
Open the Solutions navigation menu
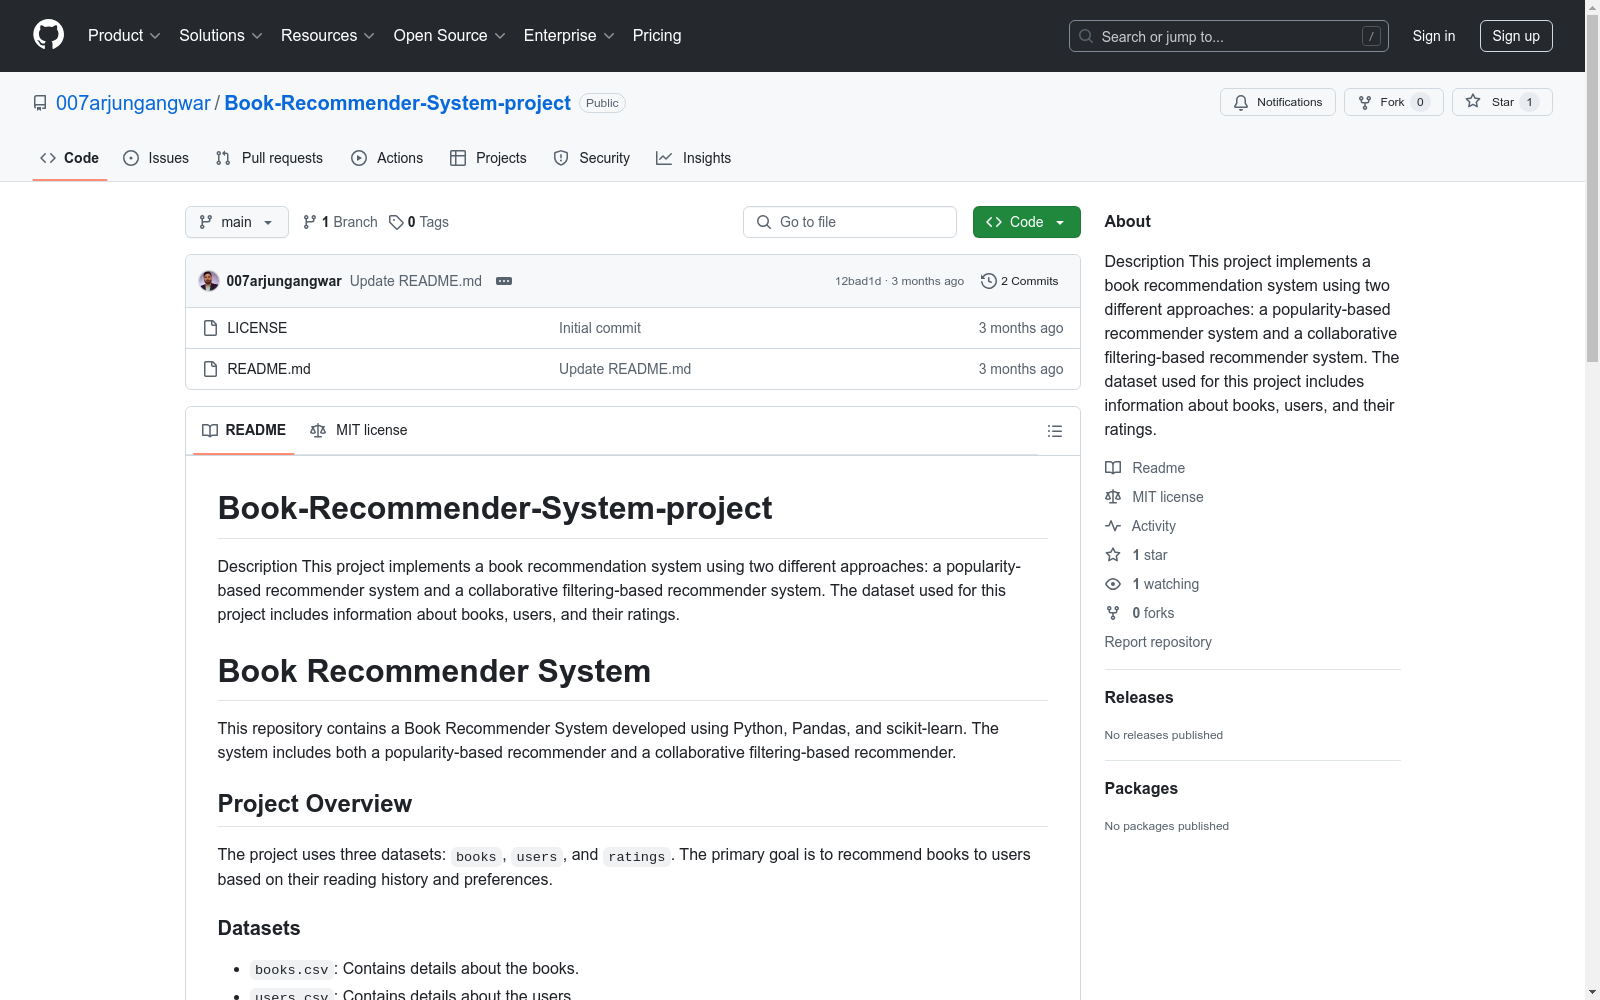point(220,36)
